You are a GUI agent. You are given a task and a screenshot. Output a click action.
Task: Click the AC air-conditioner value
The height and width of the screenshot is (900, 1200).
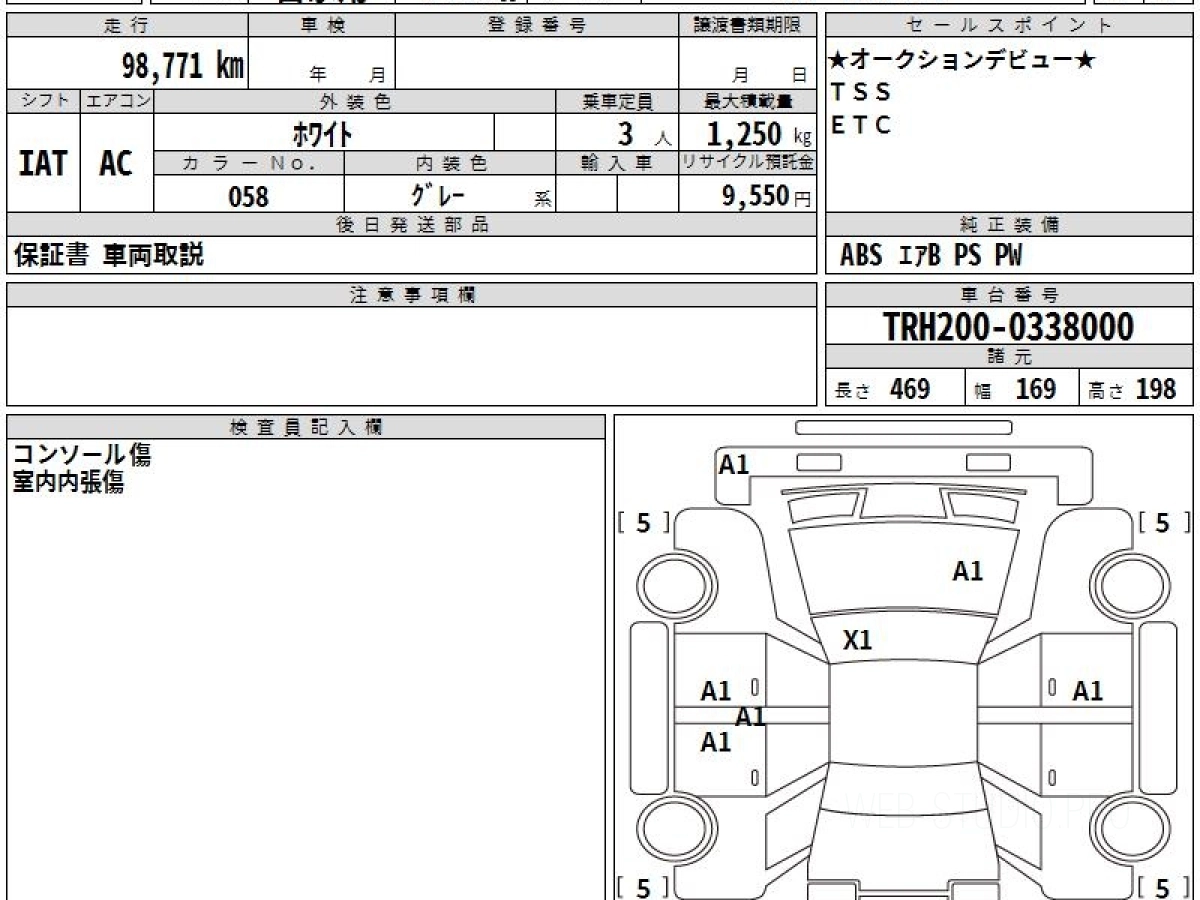pyautogui.click(x=116, y=163)
